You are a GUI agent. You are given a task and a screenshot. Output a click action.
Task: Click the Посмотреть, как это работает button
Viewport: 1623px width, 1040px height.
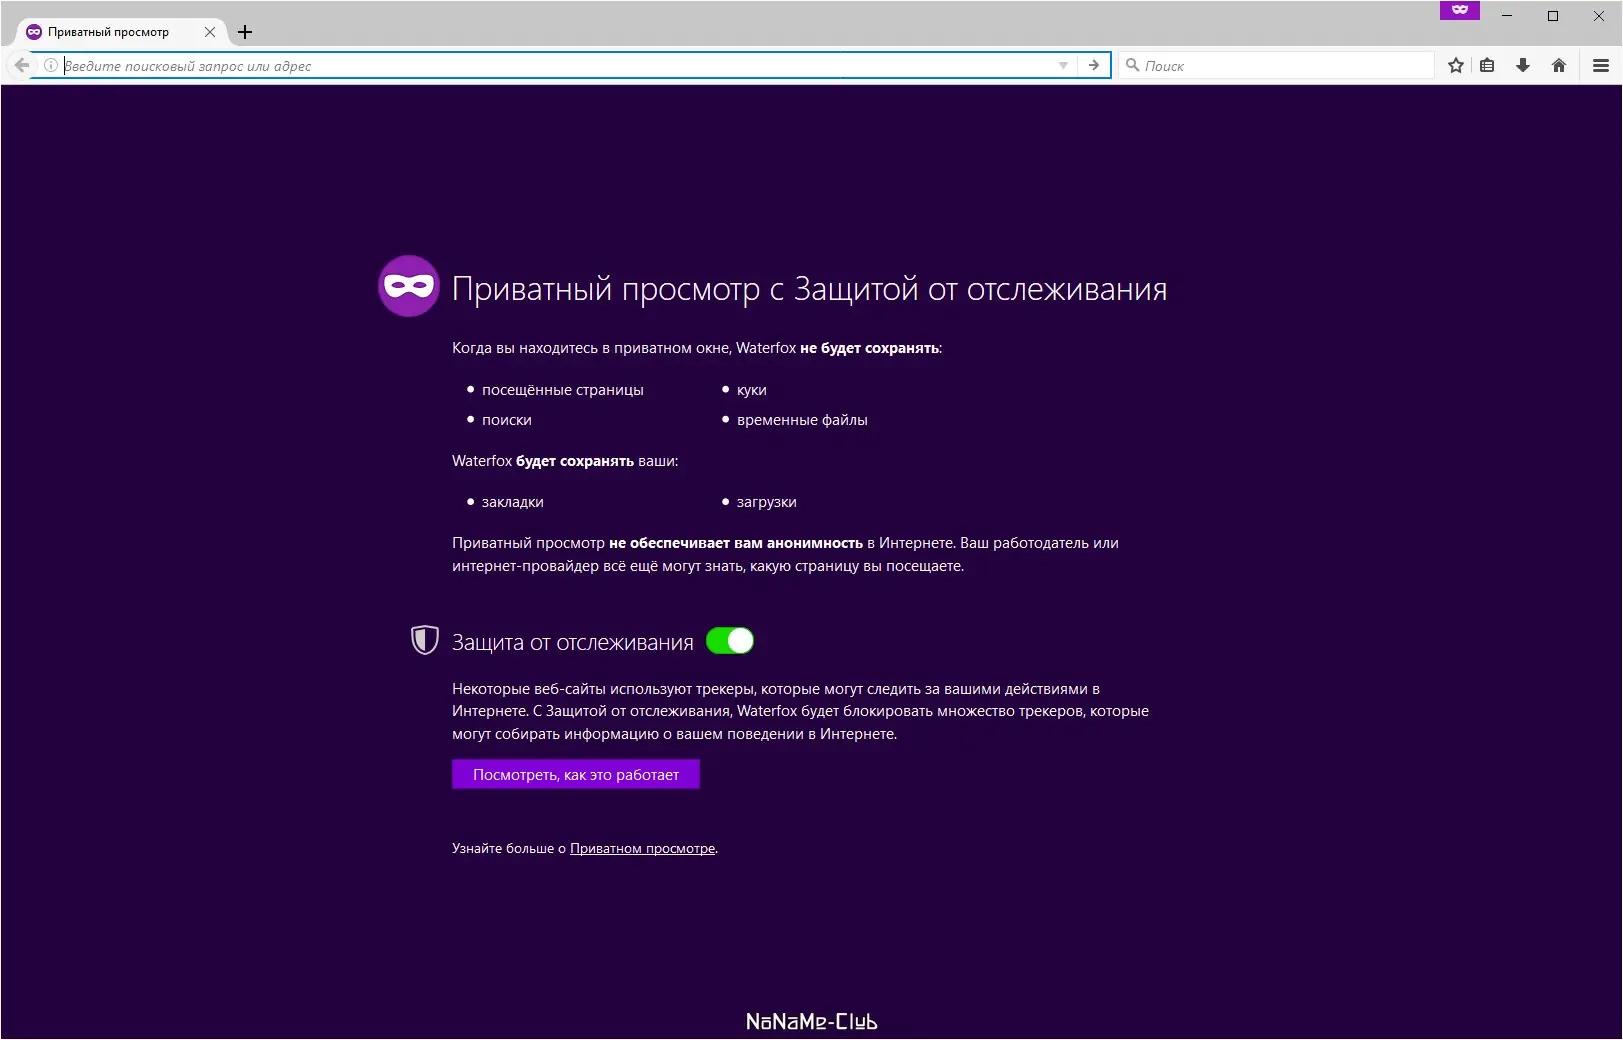(x=576, y=775)
